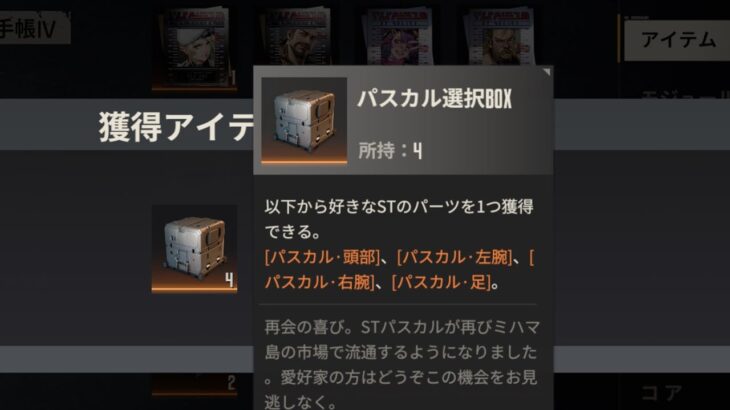Switch to the コア tab
This screenshot has height=410, width=730.
point(662,393)
